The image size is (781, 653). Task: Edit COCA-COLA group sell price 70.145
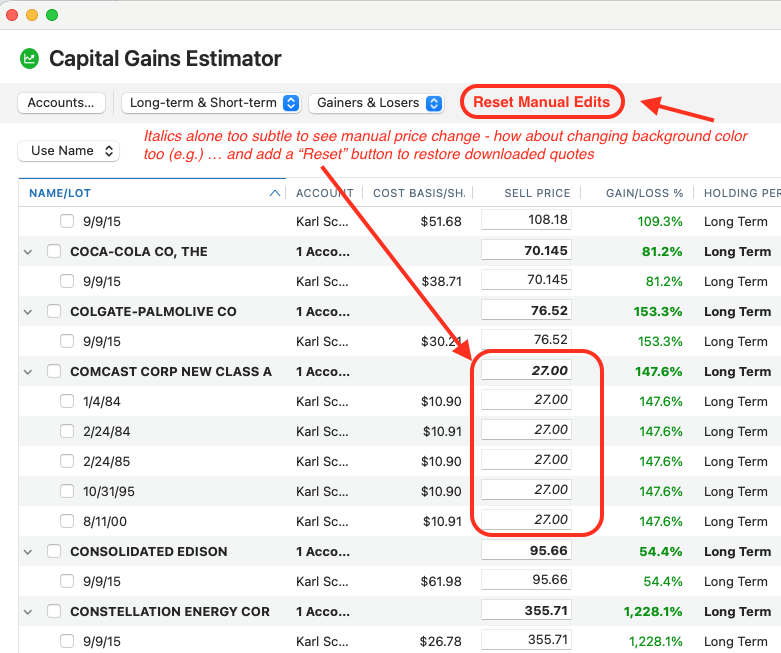pos(526,250)
